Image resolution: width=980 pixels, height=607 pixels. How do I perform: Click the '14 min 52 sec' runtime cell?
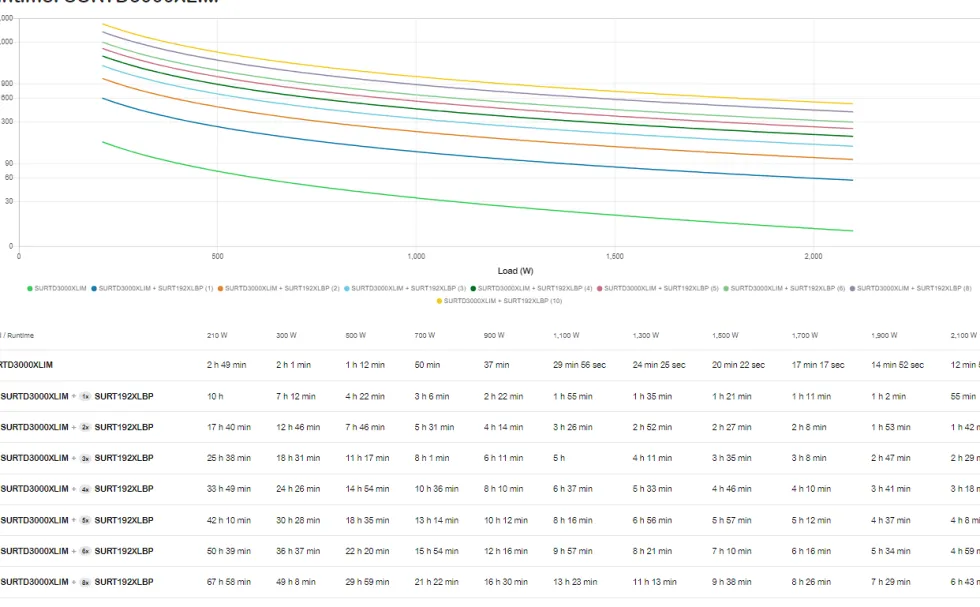898,365
